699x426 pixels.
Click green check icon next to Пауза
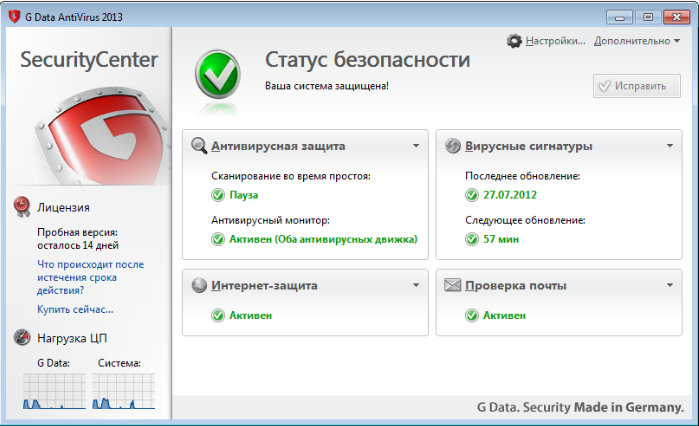tap(218, 195)
